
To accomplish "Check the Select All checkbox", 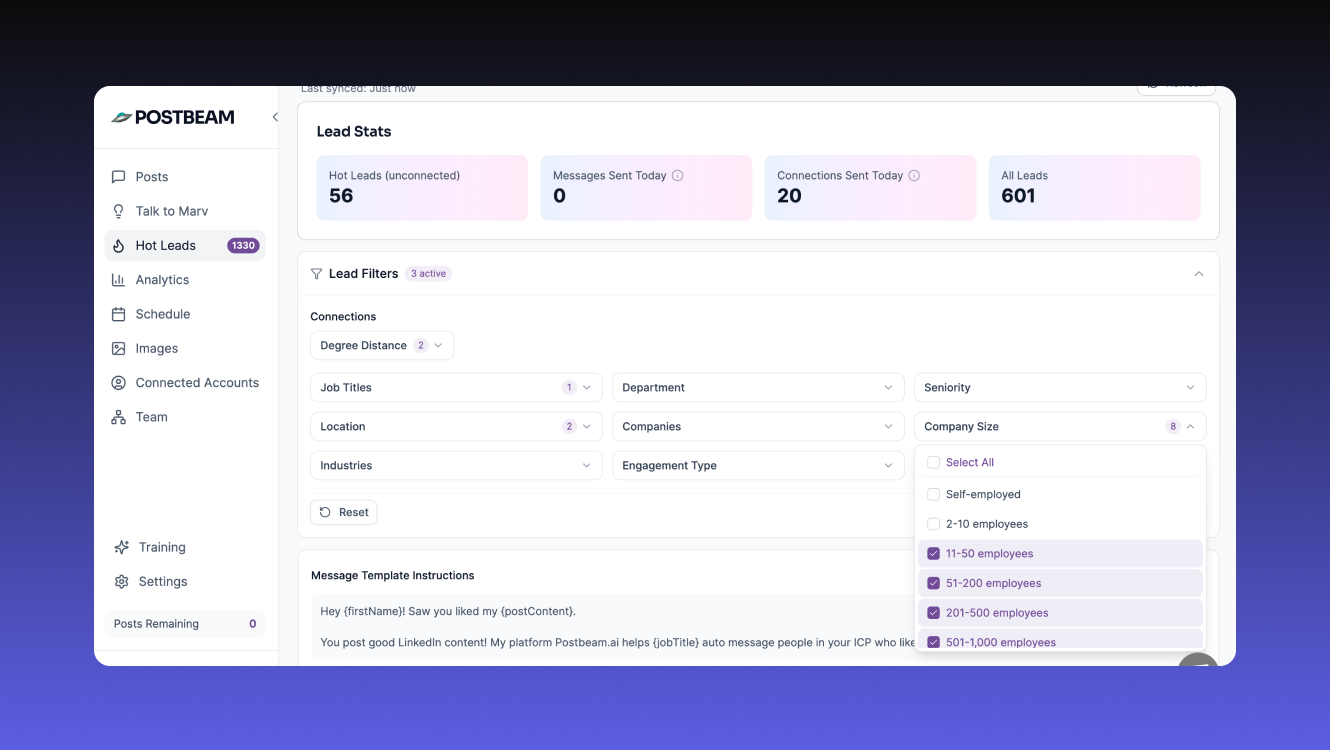I will tap(933, 463).
